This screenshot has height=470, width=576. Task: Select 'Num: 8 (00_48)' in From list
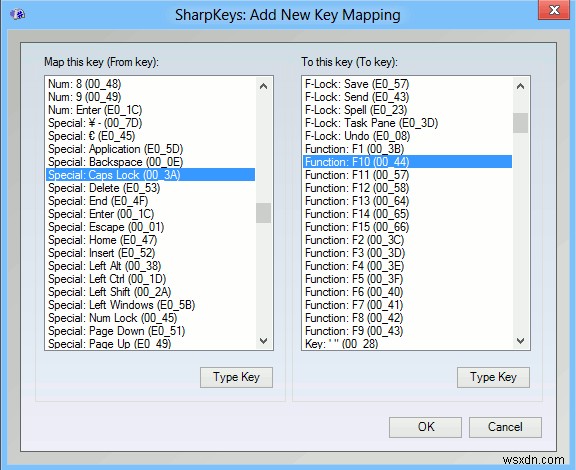click(x=150, y=84)
